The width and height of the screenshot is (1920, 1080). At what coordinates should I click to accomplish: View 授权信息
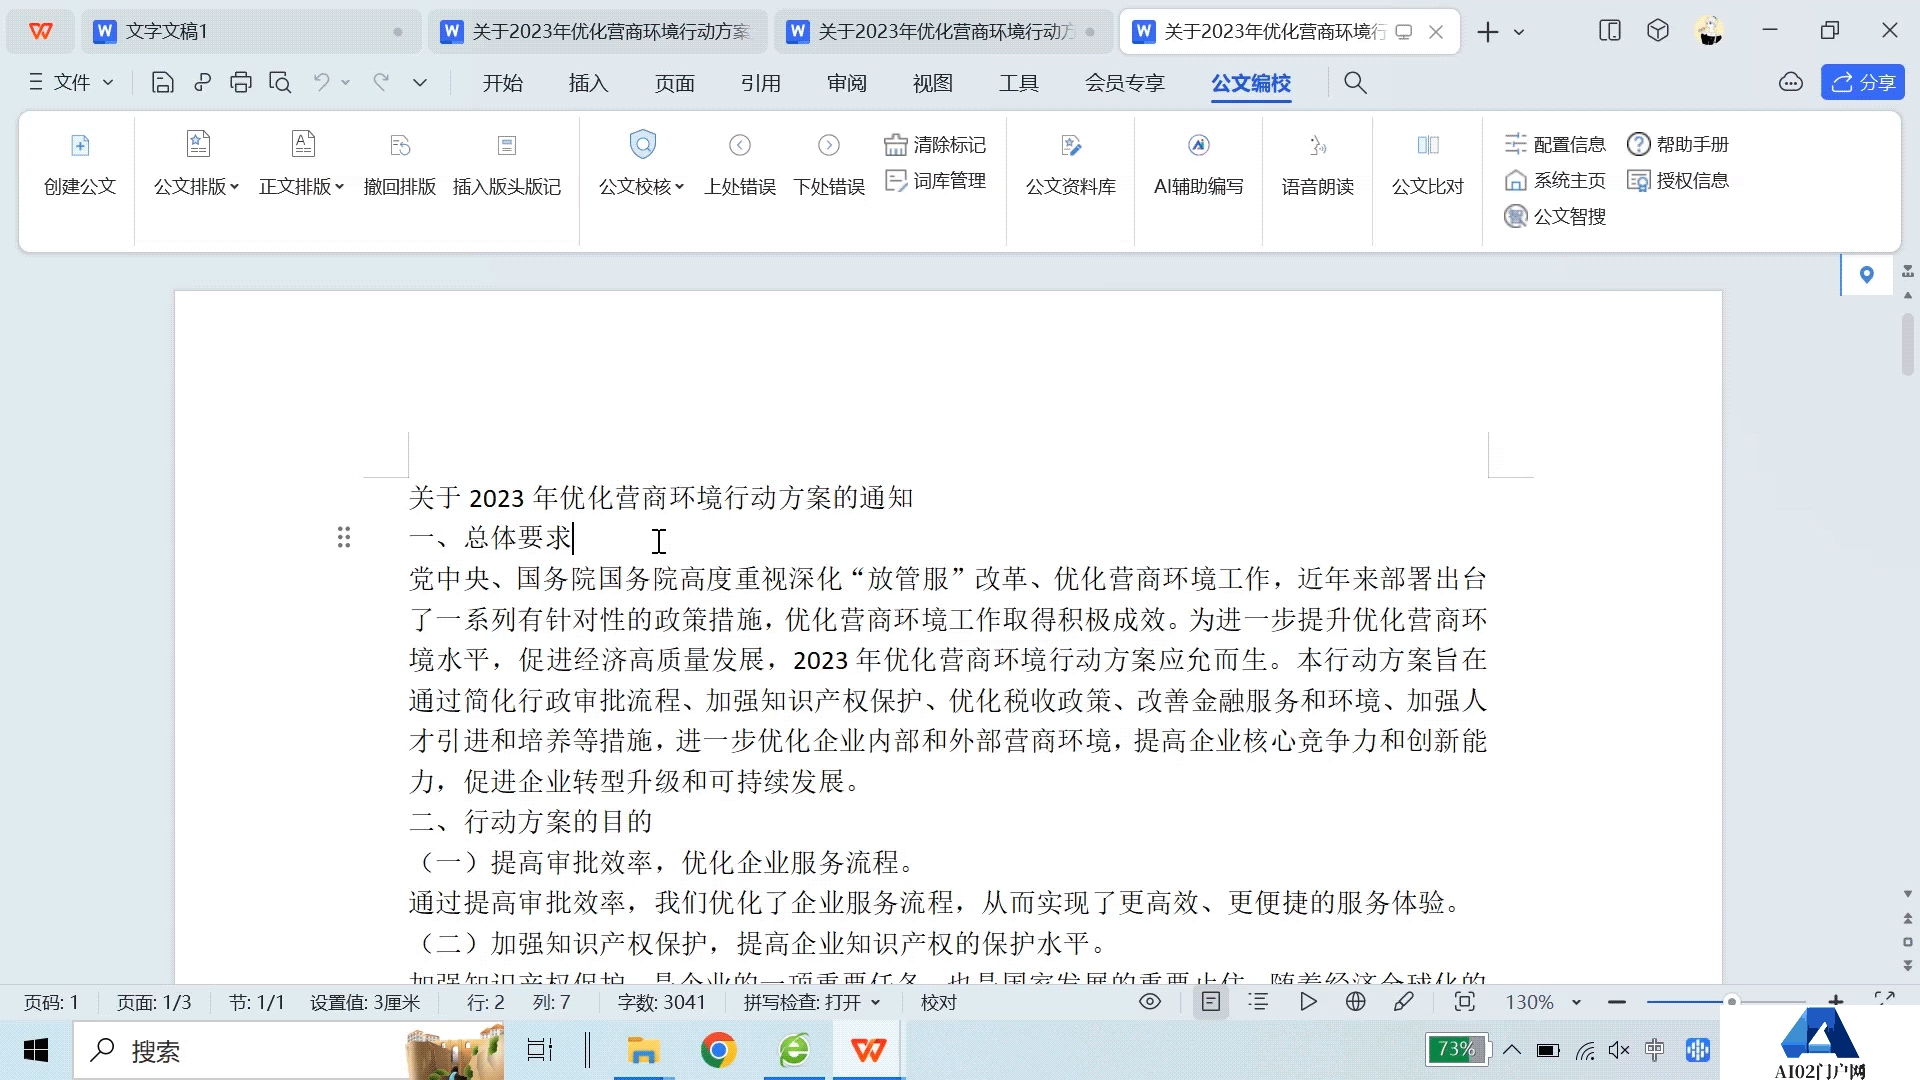tap(1678, 181)
